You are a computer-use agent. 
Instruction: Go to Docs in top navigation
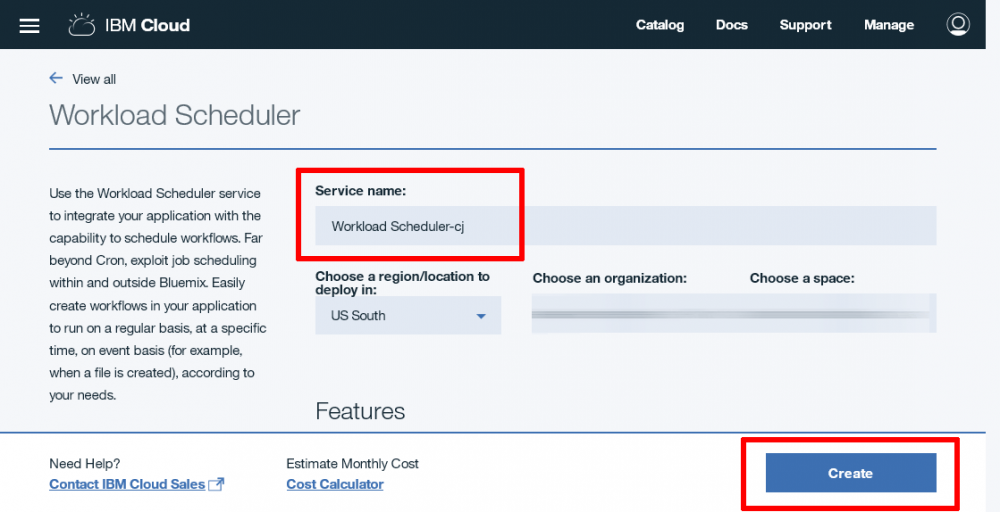731,25
